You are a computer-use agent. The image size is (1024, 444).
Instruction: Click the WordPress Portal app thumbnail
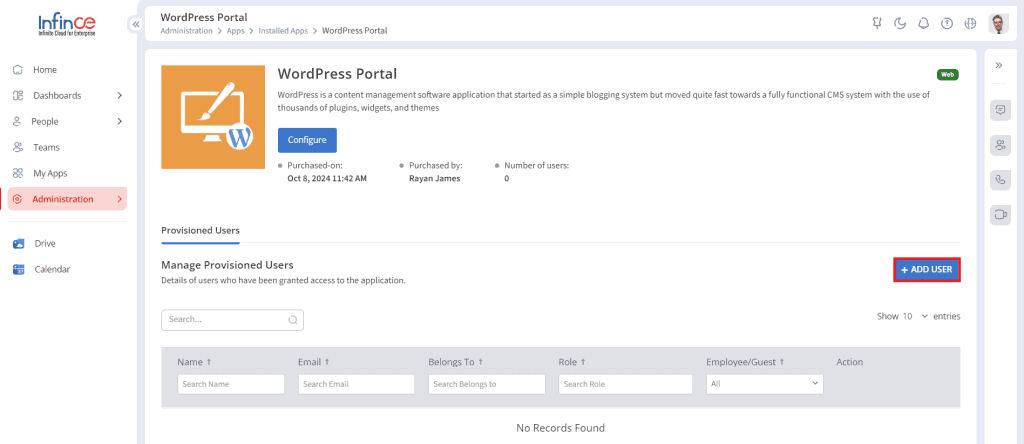pos(213,117)
